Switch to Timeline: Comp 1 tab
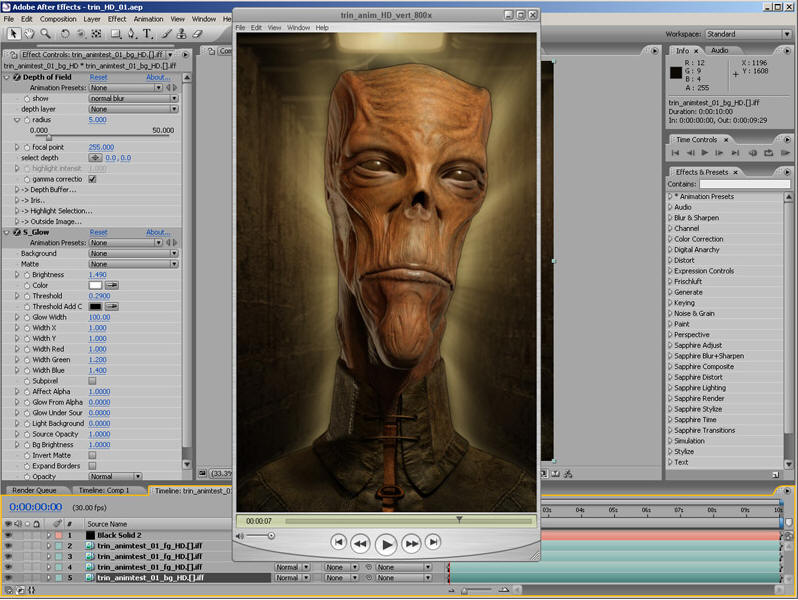 tap(104, 490)
